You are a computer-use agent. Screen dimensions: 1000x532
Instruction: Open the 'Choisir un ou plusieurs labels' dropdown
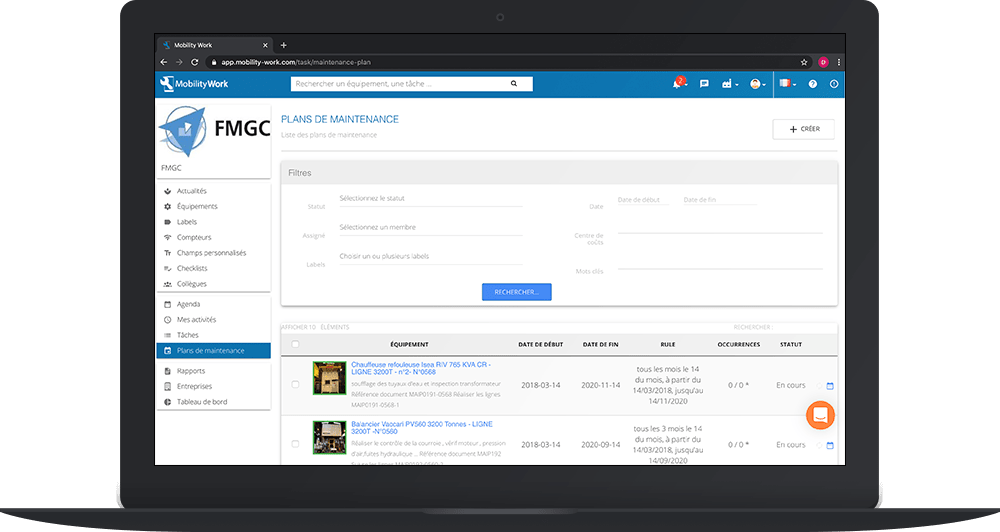[x=430, y=256]
